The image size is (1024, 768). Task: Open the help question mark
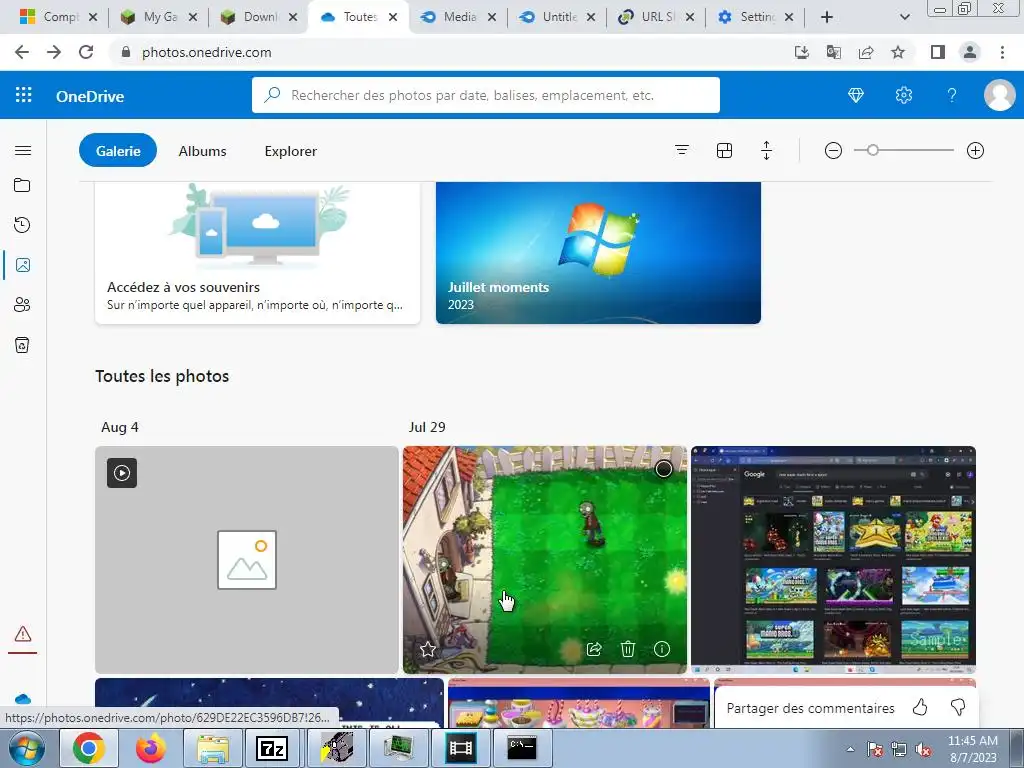(952, 95)
